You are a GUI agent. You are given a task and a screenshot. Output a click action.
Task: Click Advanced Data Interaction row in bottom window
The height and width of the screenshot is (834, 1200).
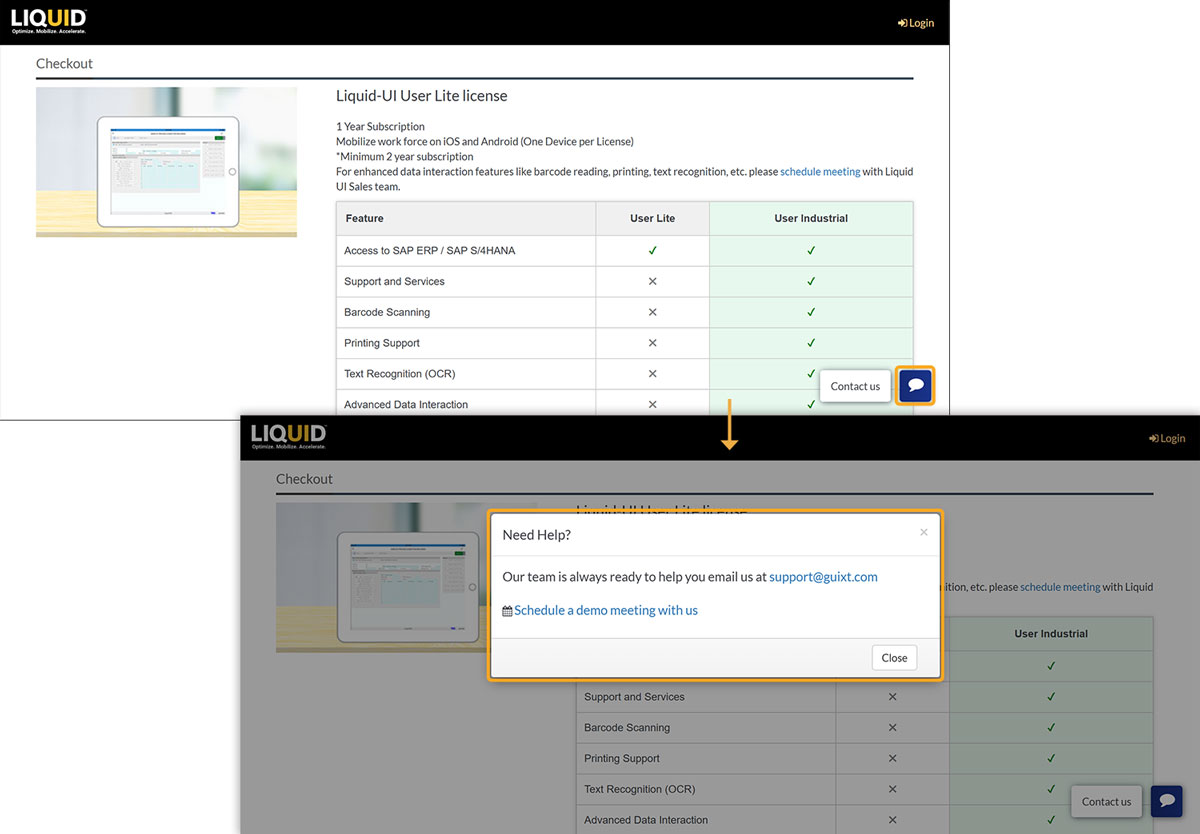(x=865, y=820)
